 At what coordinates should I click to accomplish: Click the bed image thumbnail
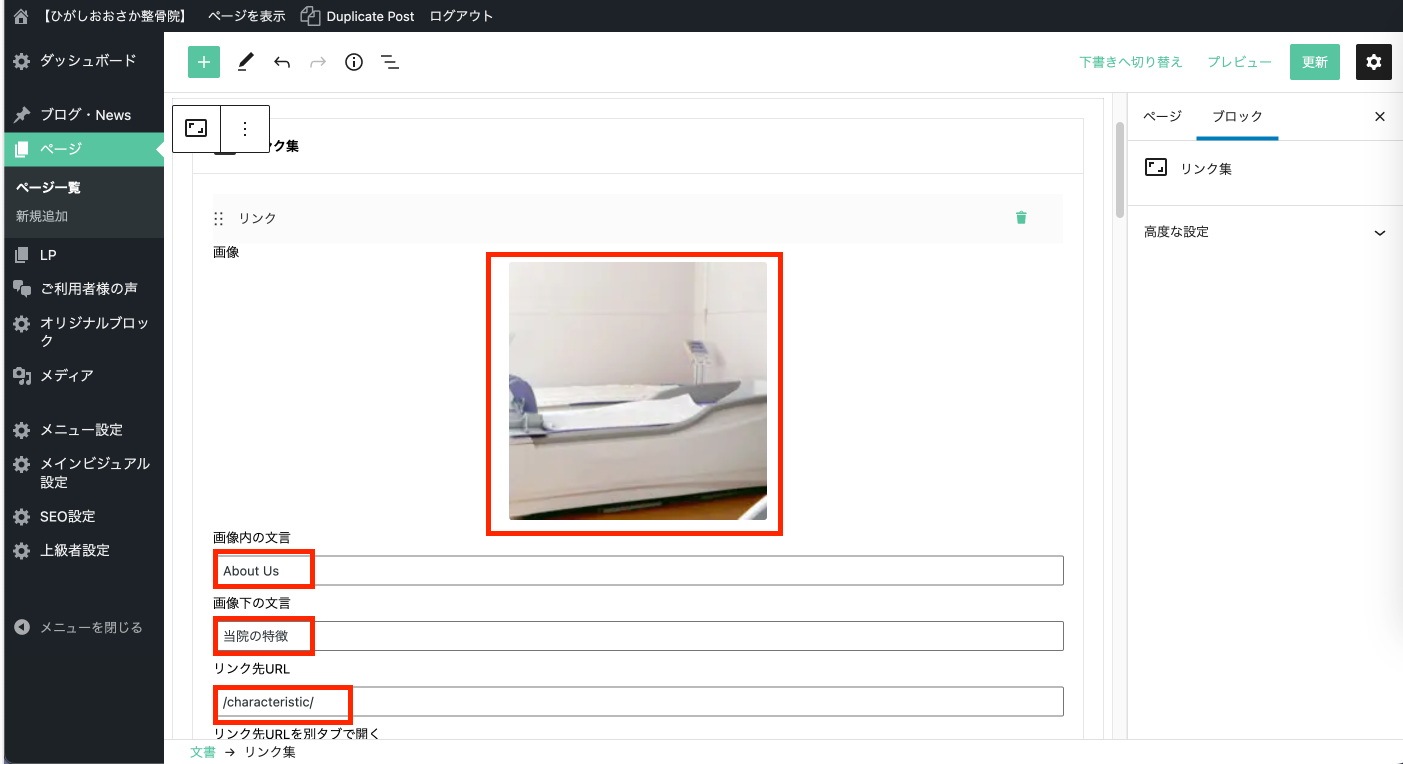[x=637, y=391]
